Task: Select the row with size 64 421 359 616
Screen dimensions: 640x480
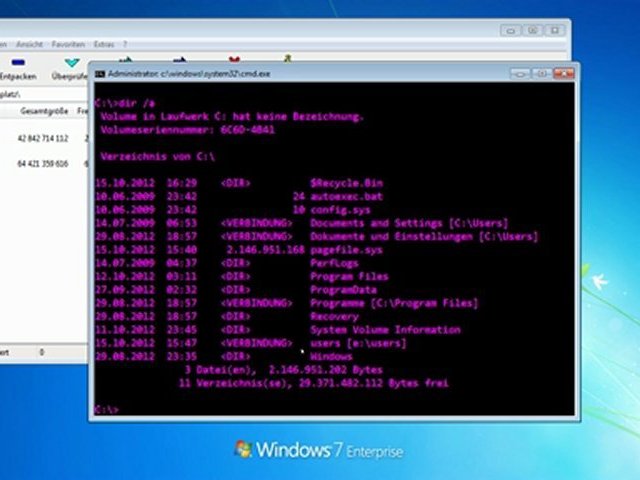Action: point(43,163)
